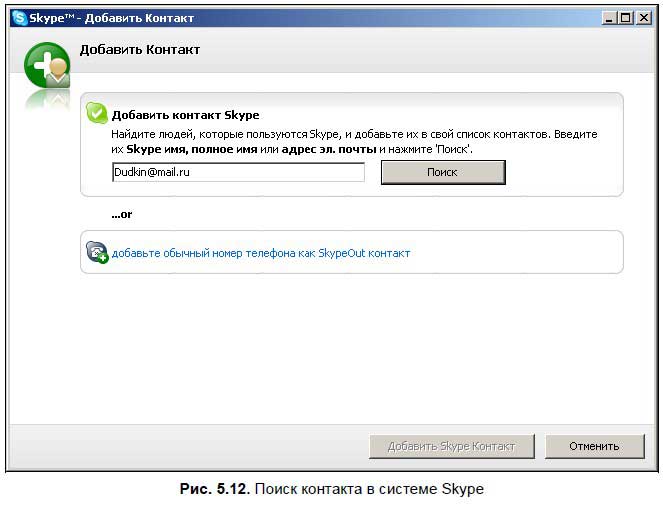Click the large green add-contact icon
Screen dimensions: 663x505
[x=47, y=66]
